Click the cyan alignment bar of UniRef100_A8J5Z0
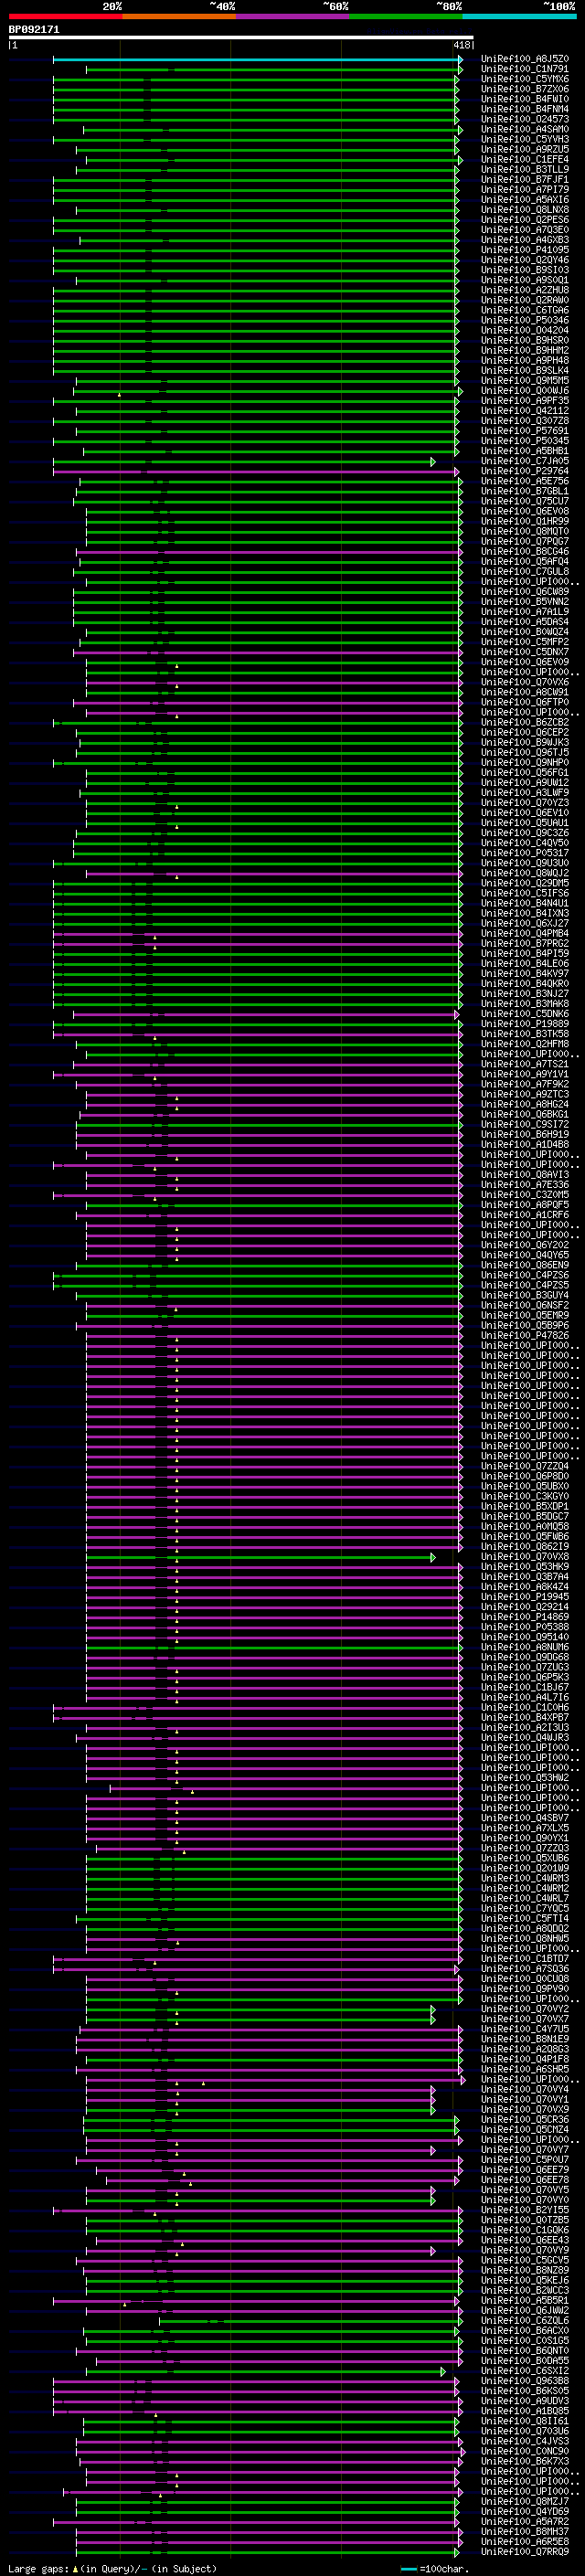Image resolution: width=585 pixels, height=2576 pixels. pos(257,59)
